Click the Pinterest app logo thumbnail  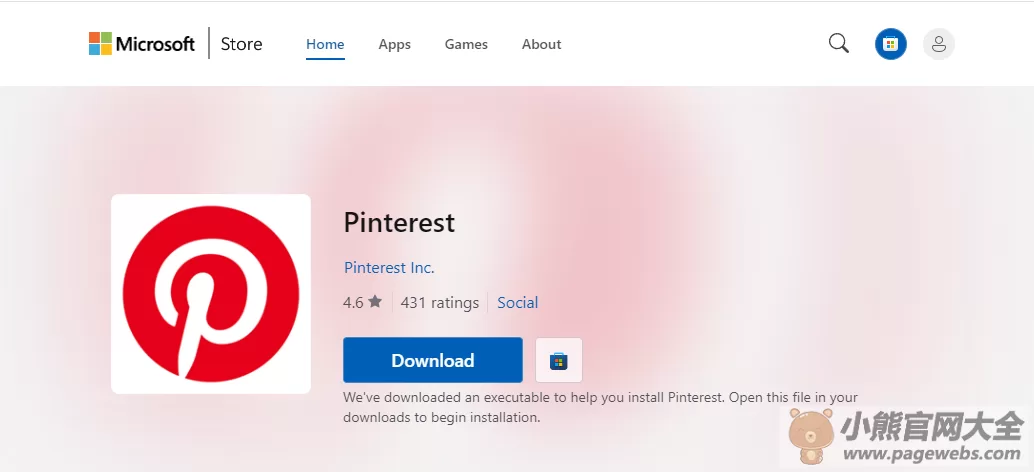pos(211,294)
